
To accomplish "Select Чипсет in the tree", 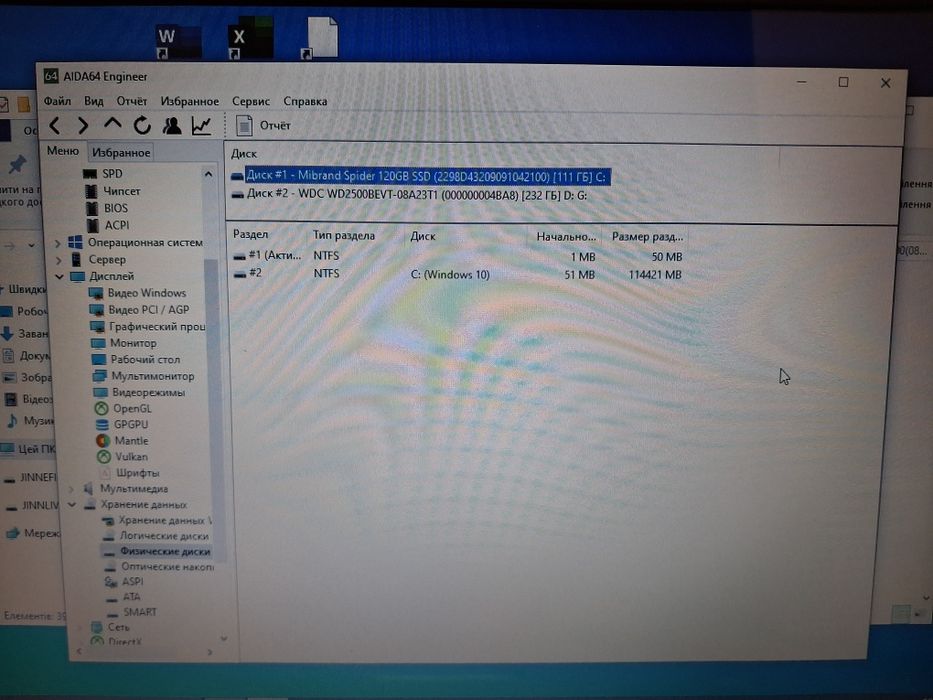I will coord(121,191).
